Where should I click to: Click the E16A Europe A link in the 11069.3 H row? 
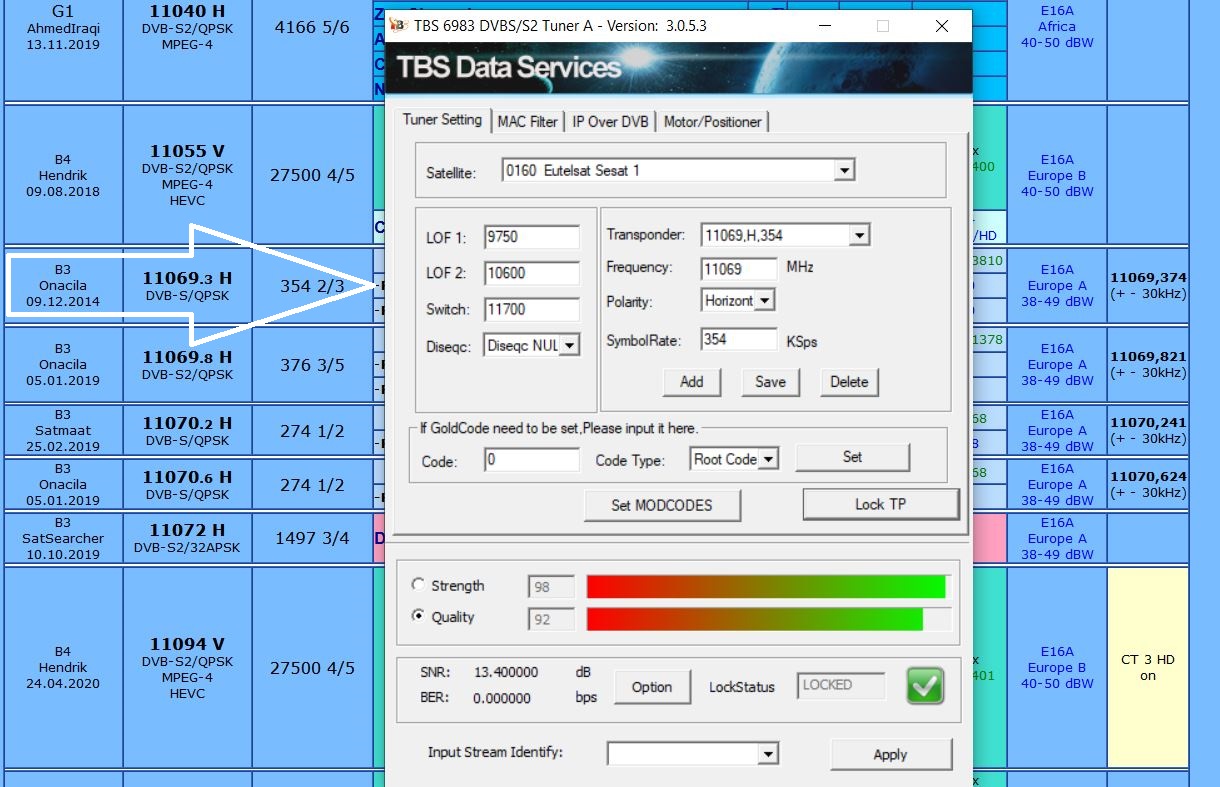tap(1057, 285)
